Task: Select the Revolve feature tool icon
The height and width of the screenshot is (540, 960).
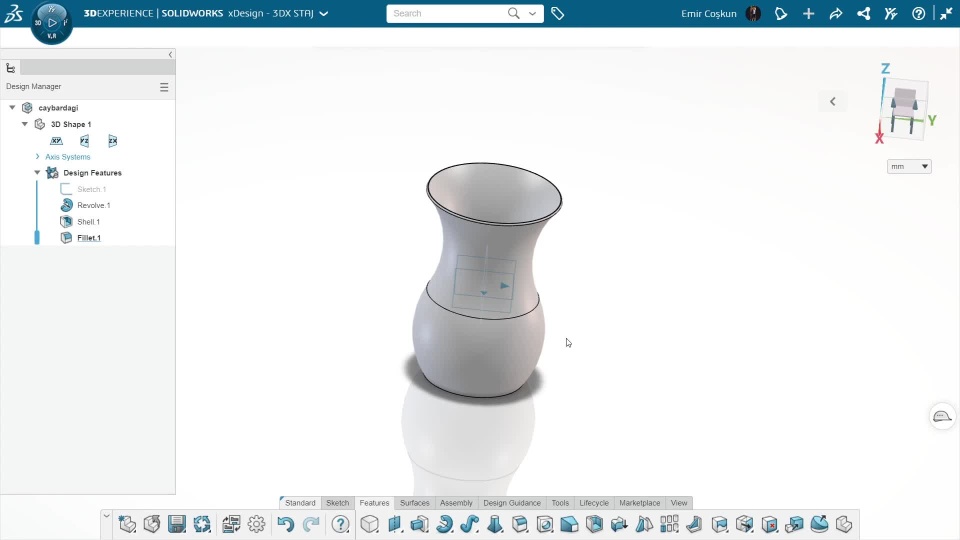Action: [x=444, y=524]
